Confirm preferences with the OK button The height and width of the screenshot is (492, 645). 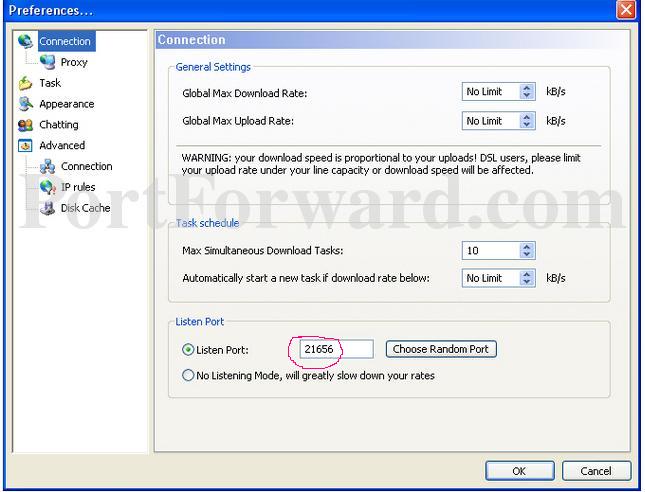pyautogui.click(x=520, y=471)
